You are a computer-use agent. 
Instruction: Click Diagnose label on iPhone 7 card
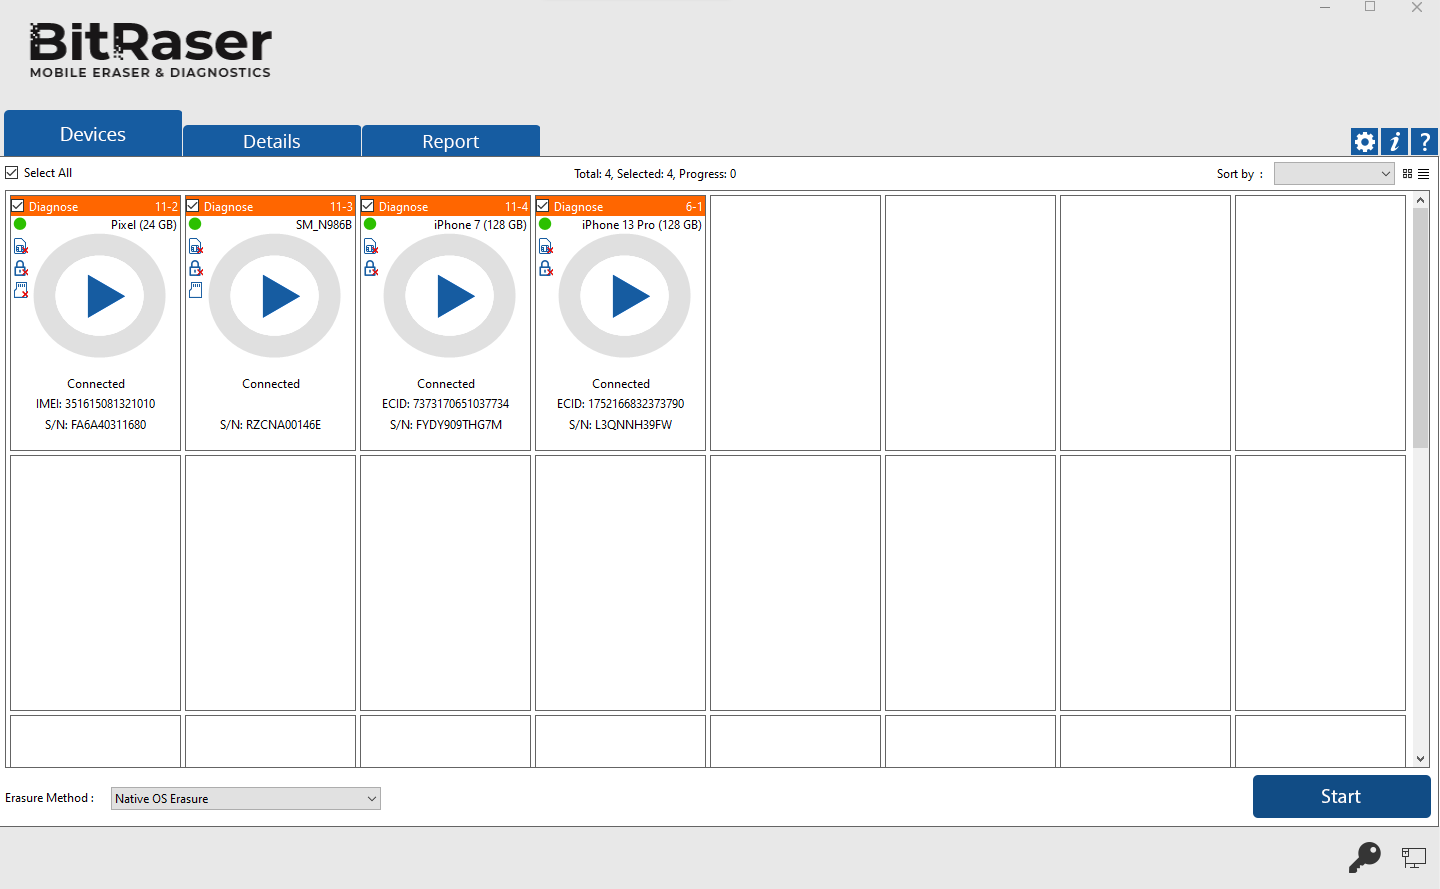point(403,207)
